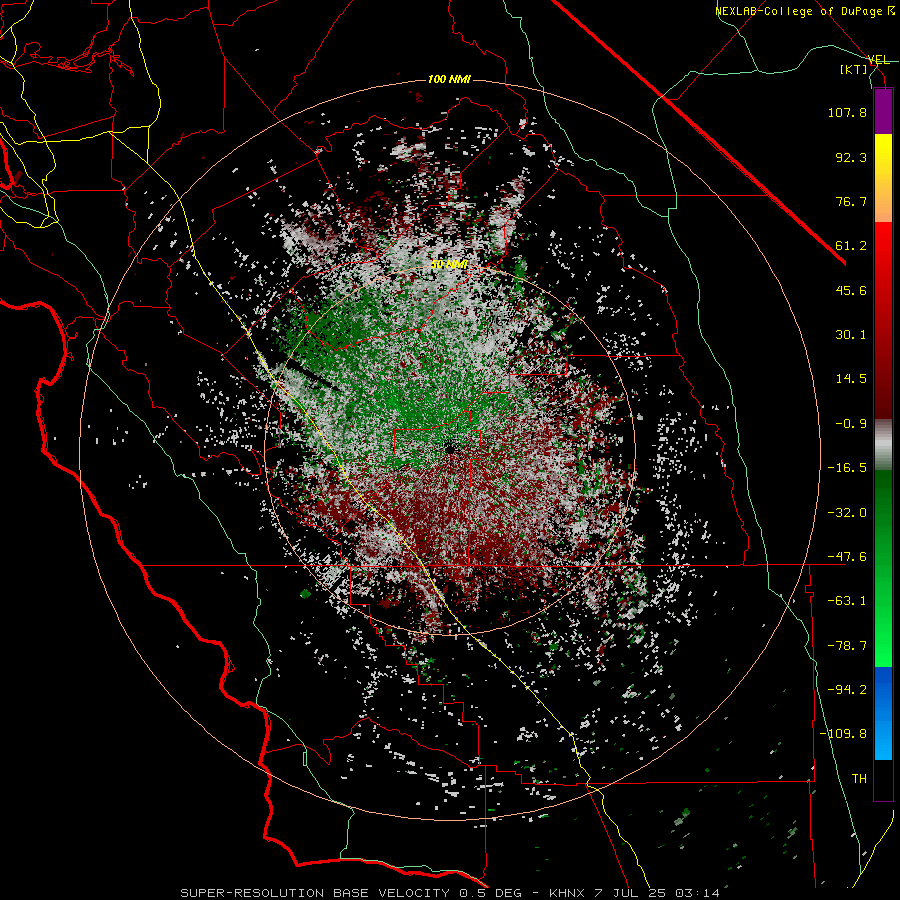Click the 100 NMI range ring label
900x900 pixels.
(449, 79)
